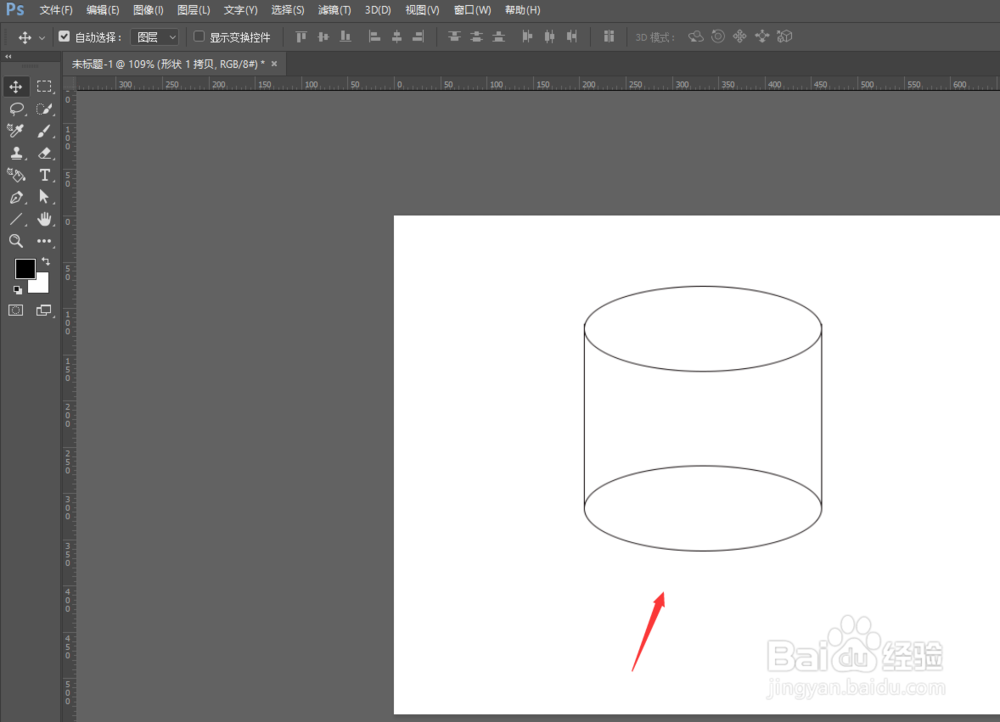Image resolution: width=1000 pixels, height=722 pixels.
Task: Click the Ps application logo
Action: click(15, 10)
